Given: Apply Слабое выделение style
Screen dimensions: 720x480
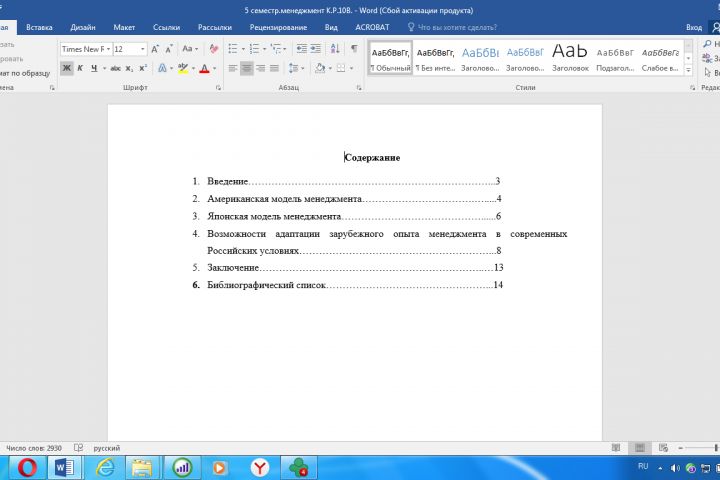Looking at the screenshot, I should [x=660, y=58].
